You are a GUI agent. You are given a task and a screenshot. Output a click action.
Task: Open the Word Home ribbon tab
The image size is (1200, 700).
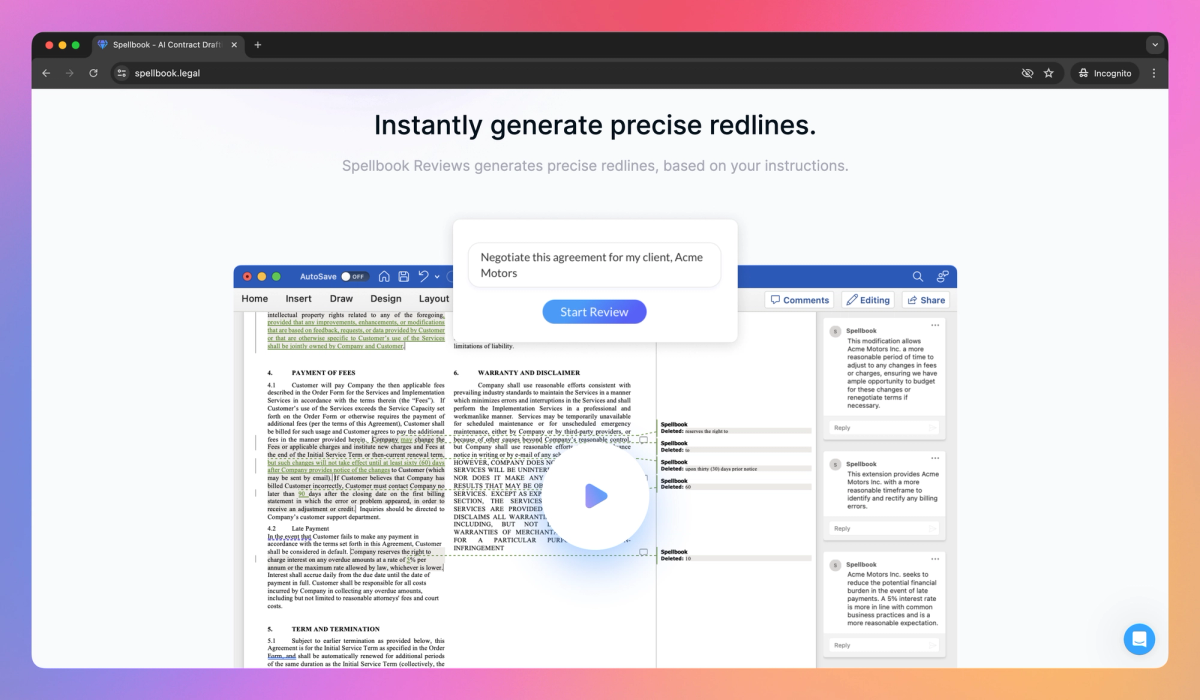pyautogui.click(x=255, y=299)
